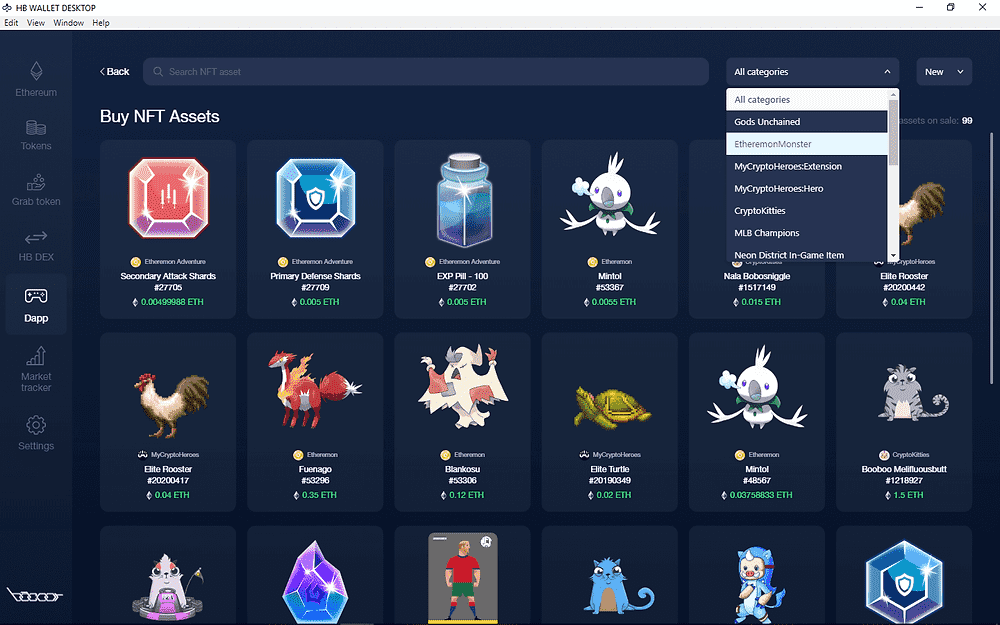Click the Nala Bobosniggle card title

pyautogui.click(x=757, y=276)
